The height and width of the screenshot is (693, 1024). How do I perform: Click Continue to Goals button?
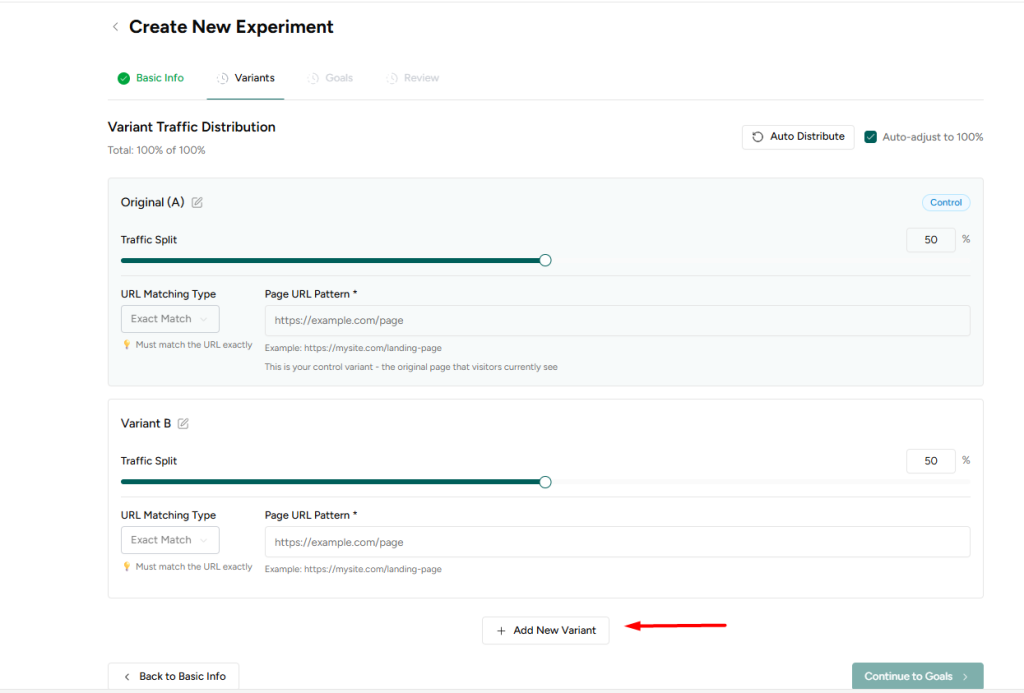point(916,676)
